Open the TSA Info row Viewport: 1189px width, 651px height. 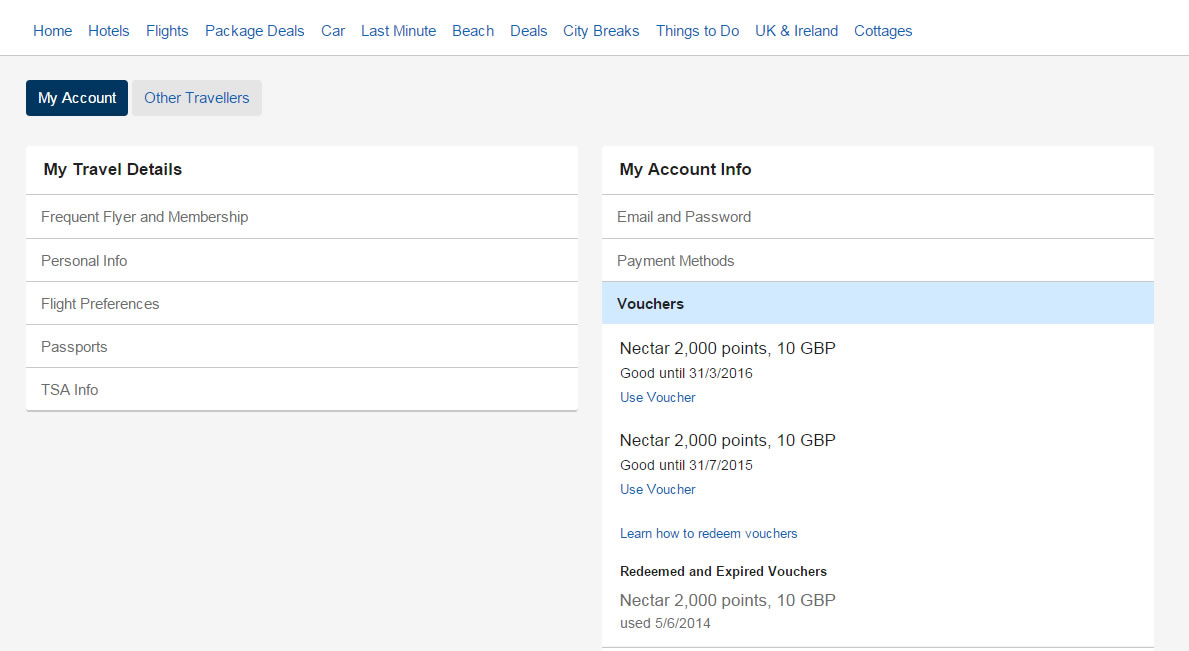click(69, 390)
